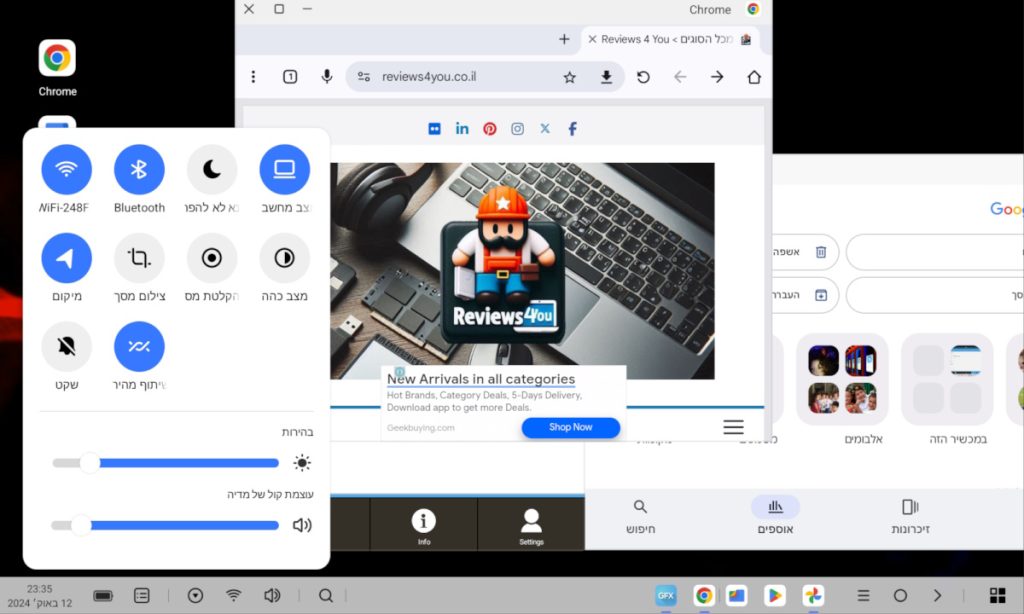This screenshot has width=1024, height=614.
Task: Expand the website hamburger menu
Action: 733,428
